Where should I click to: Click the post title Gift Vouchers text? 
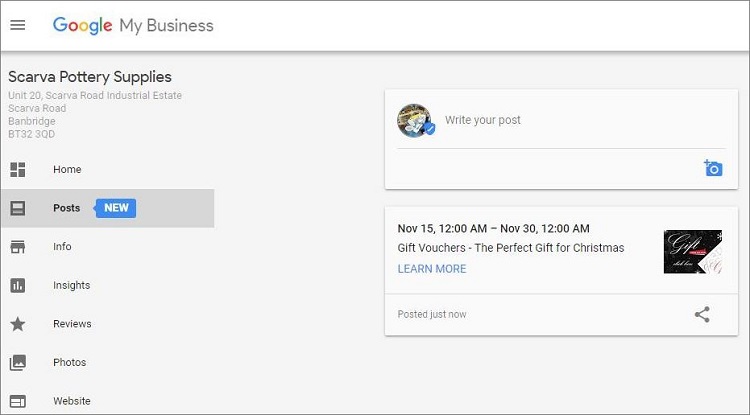[x=511, y=248]
